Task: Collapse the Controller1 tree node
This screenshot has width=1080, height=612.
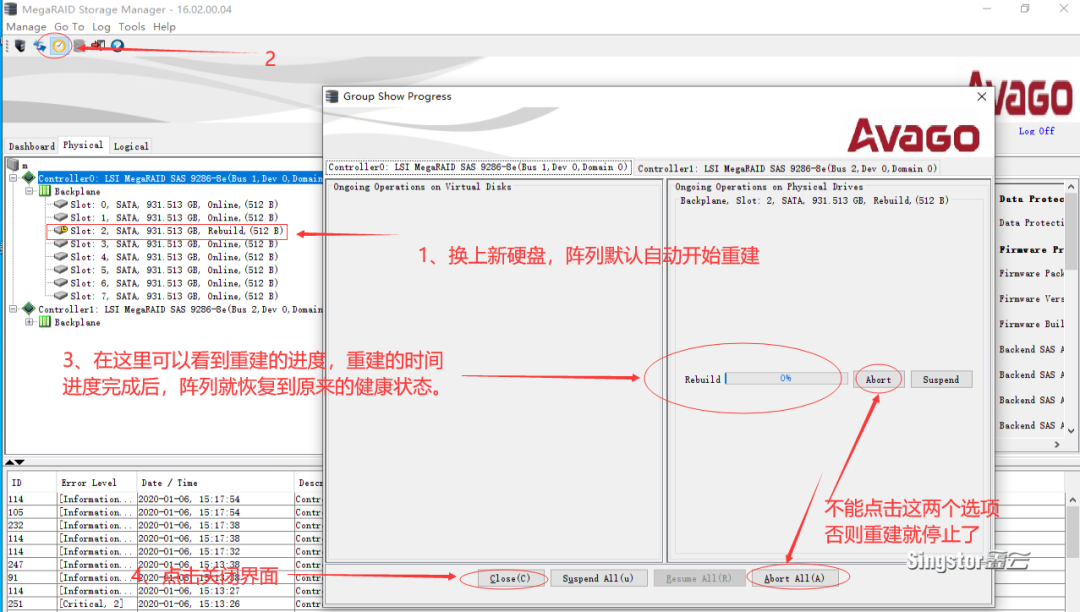Action: [x=13, y=309]
